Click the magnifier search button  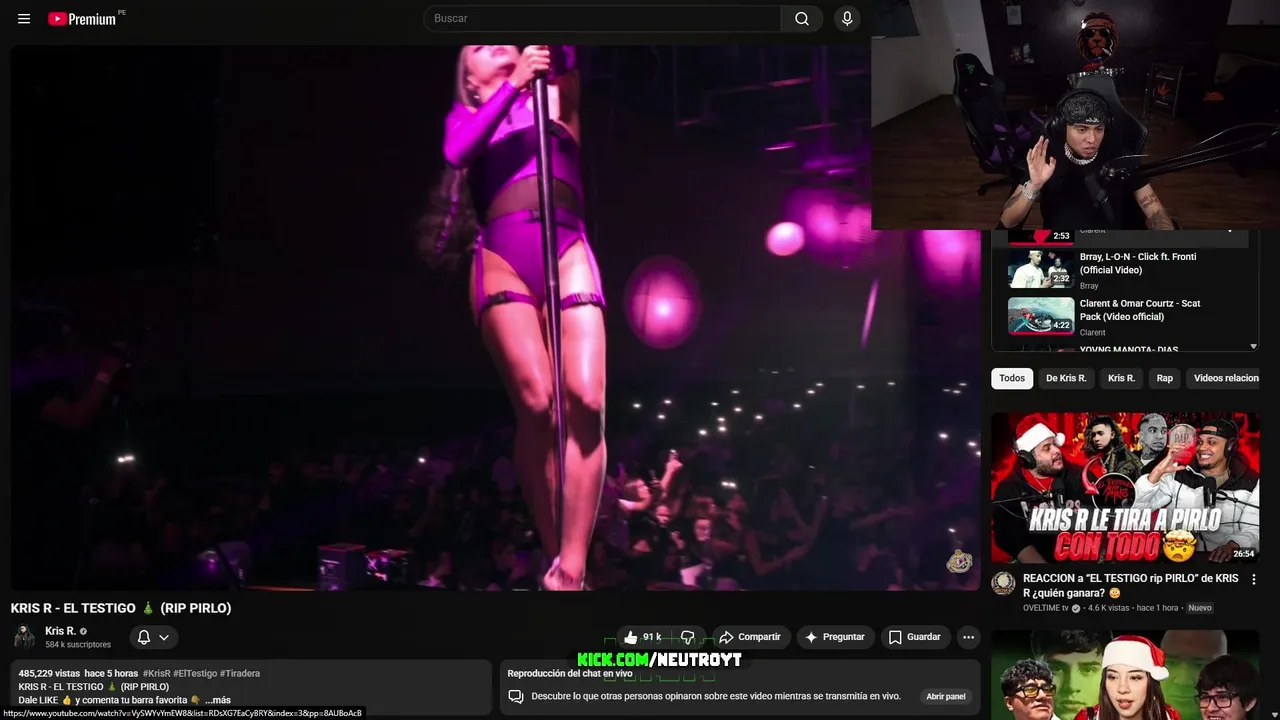802,18
